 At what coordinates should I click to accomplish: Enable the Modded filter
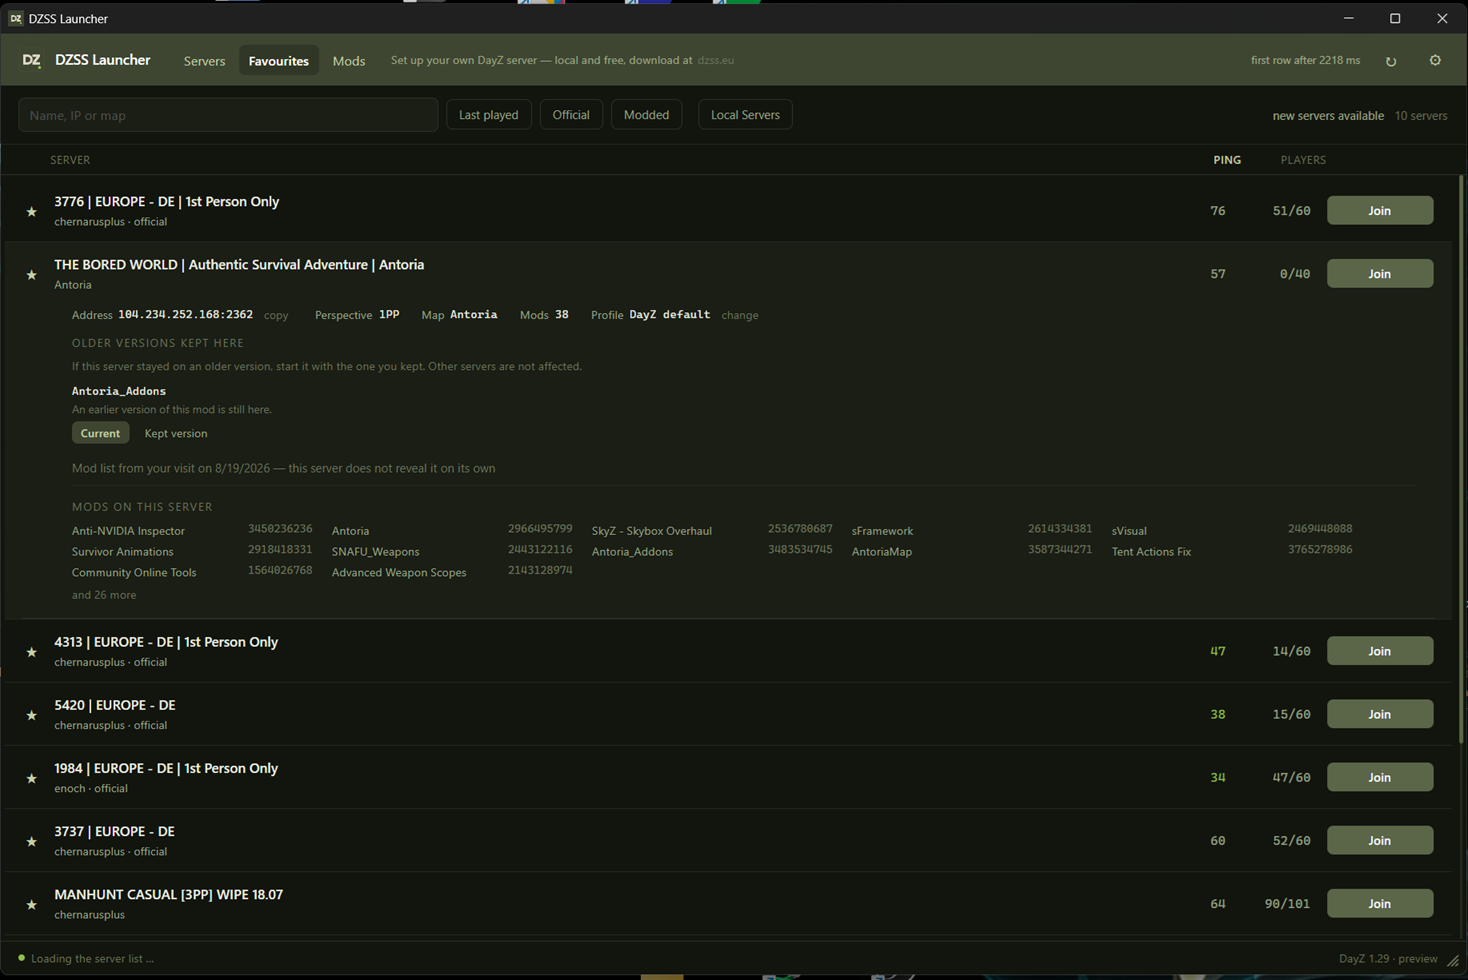click(646, 115)
